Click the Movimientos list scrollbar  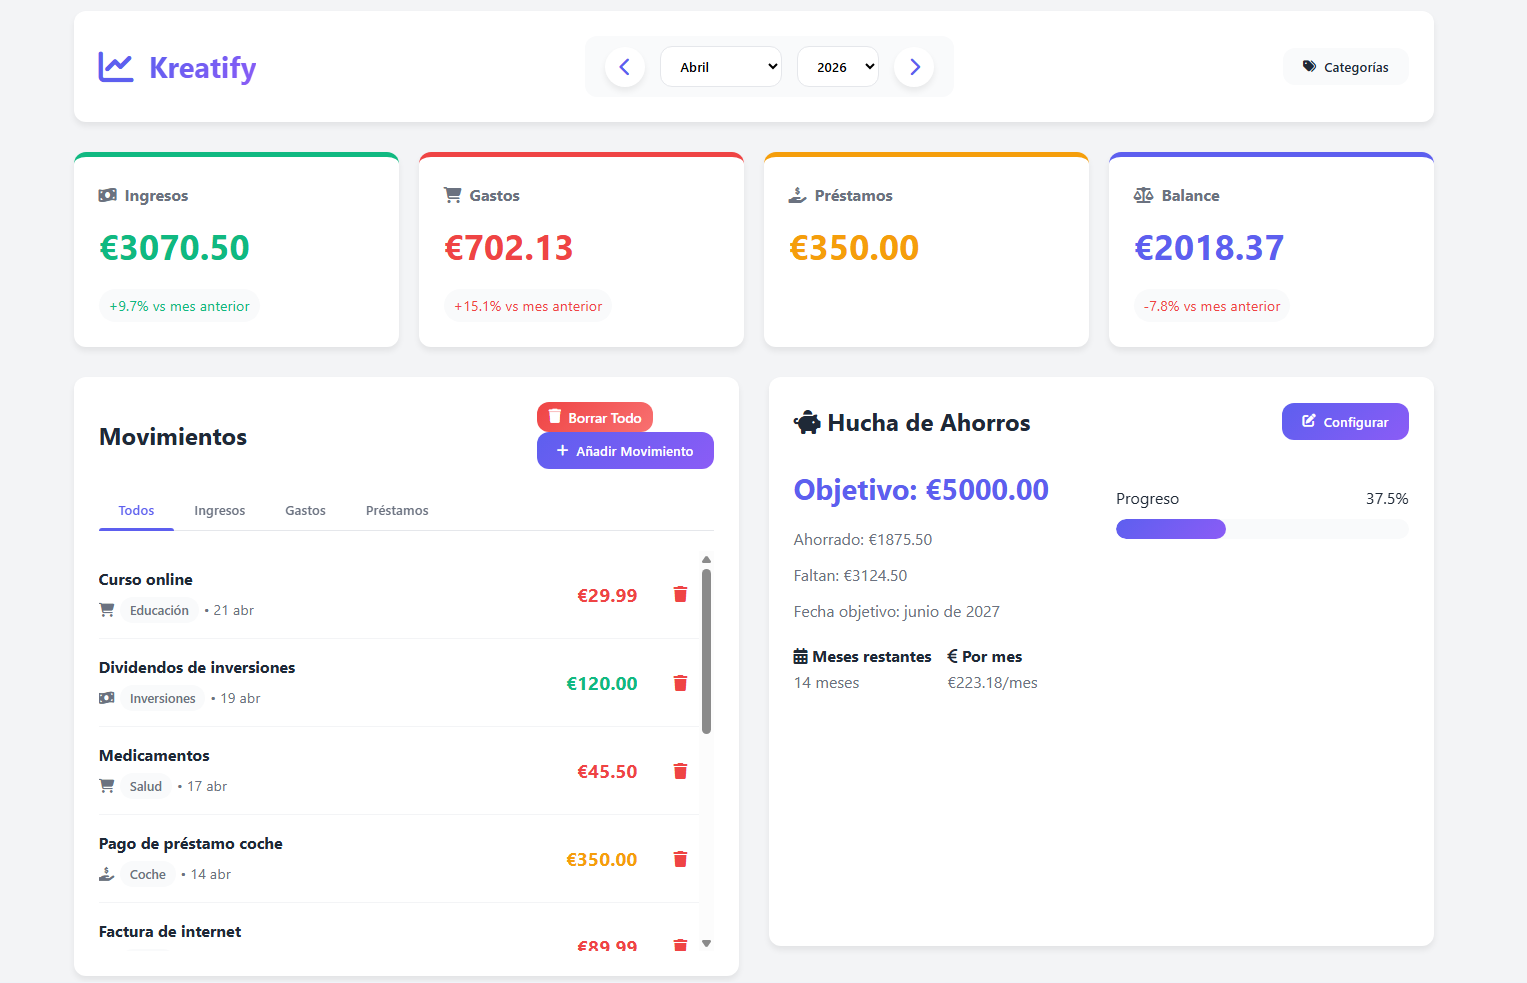707,650
